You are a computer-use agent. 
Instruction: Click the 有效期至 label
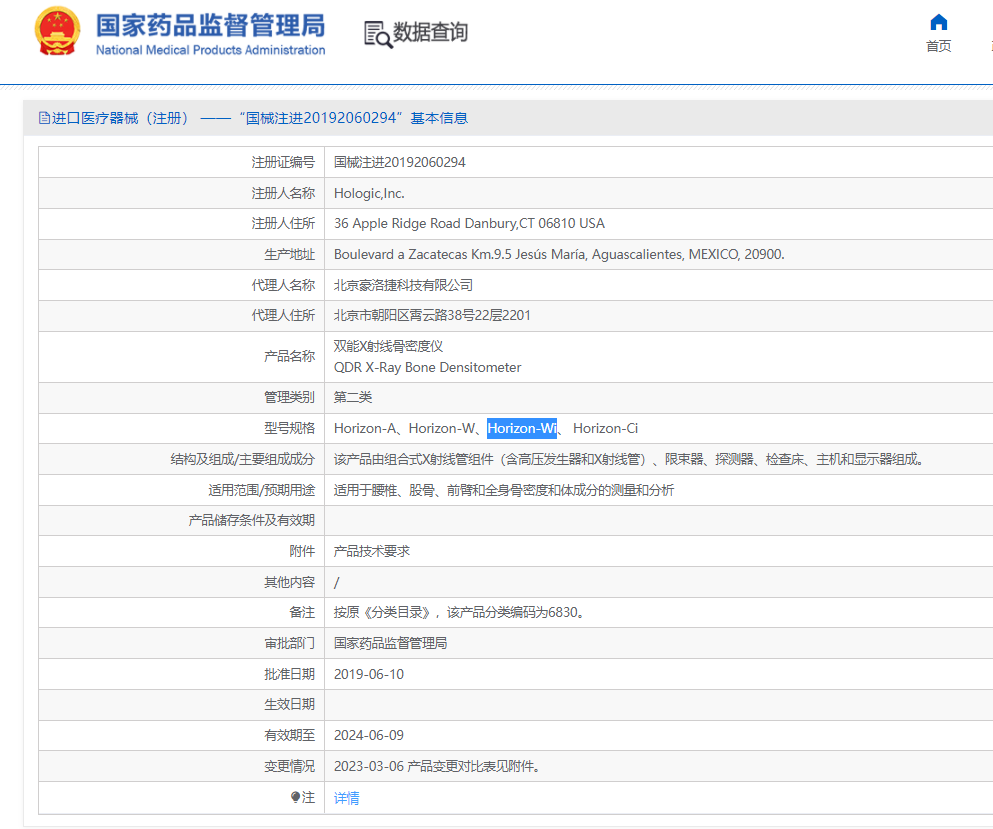point(289,735)
